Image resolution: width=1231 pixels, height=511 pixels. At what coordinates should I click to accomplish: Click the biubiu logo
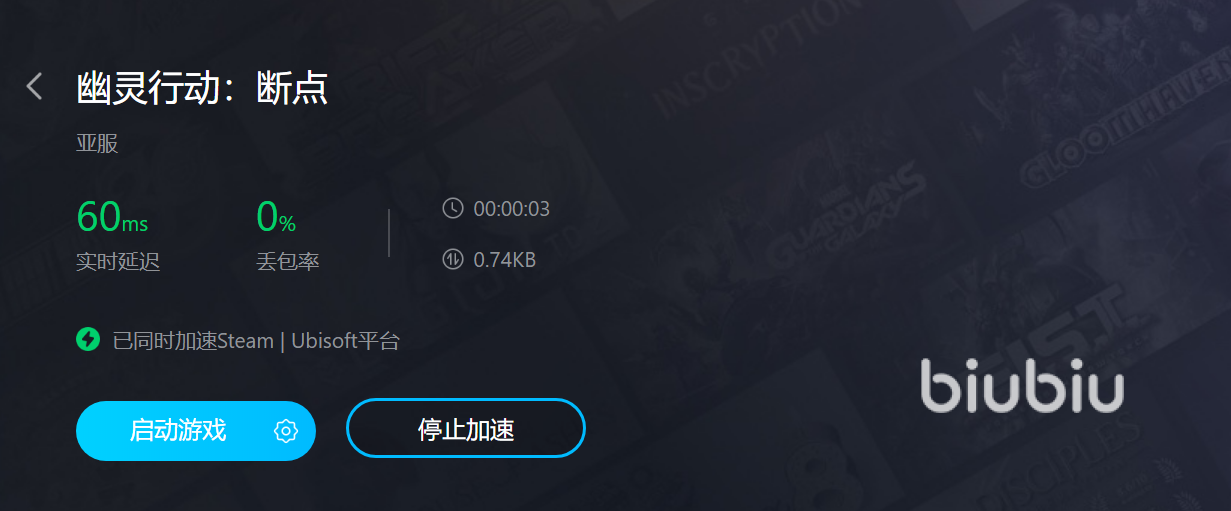pyautogui.click(x=1022, y=384)
